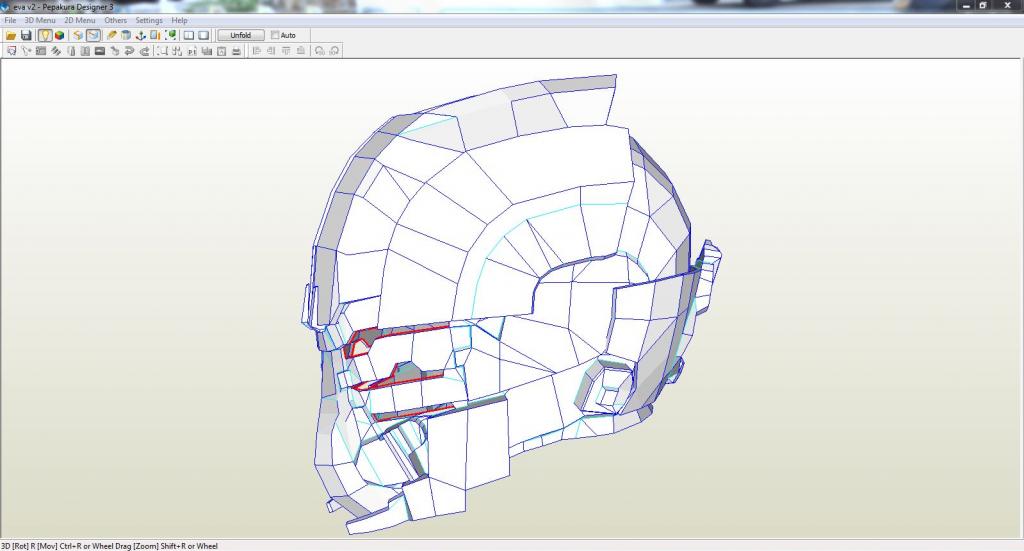Open the 3D Menu
This screenshot has height=551, width=1024.
(x=40, y=20)
